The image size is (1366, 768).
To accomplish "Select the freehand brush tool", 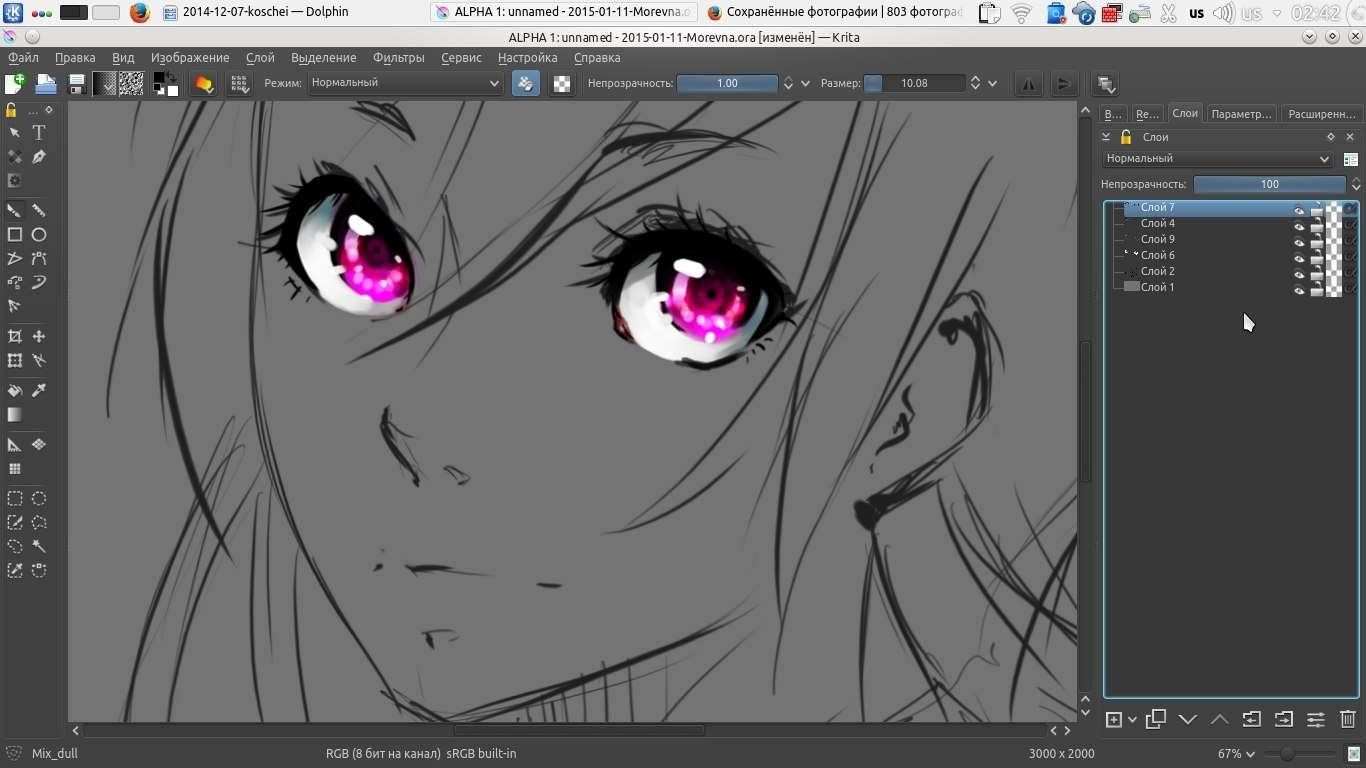I will [14, 211].
